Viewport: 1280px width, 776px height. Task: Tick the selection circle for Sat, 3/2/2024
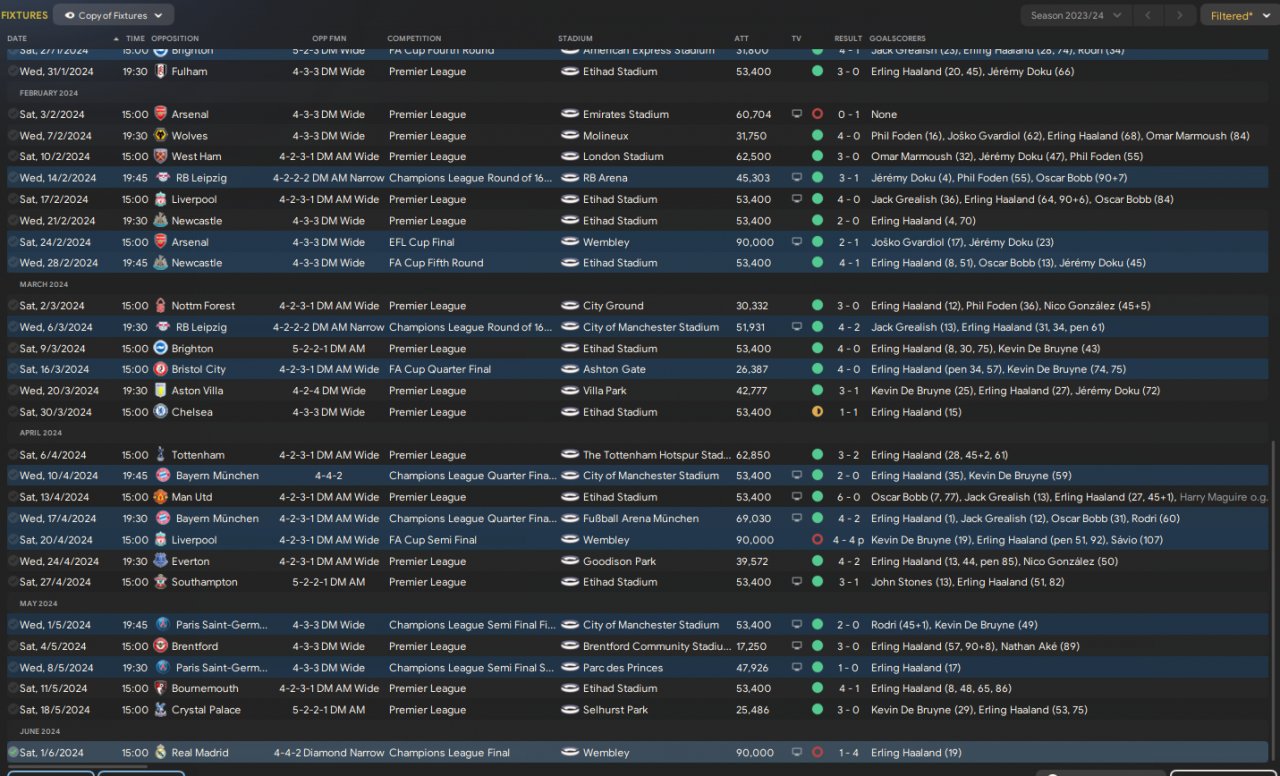[13, 114]
